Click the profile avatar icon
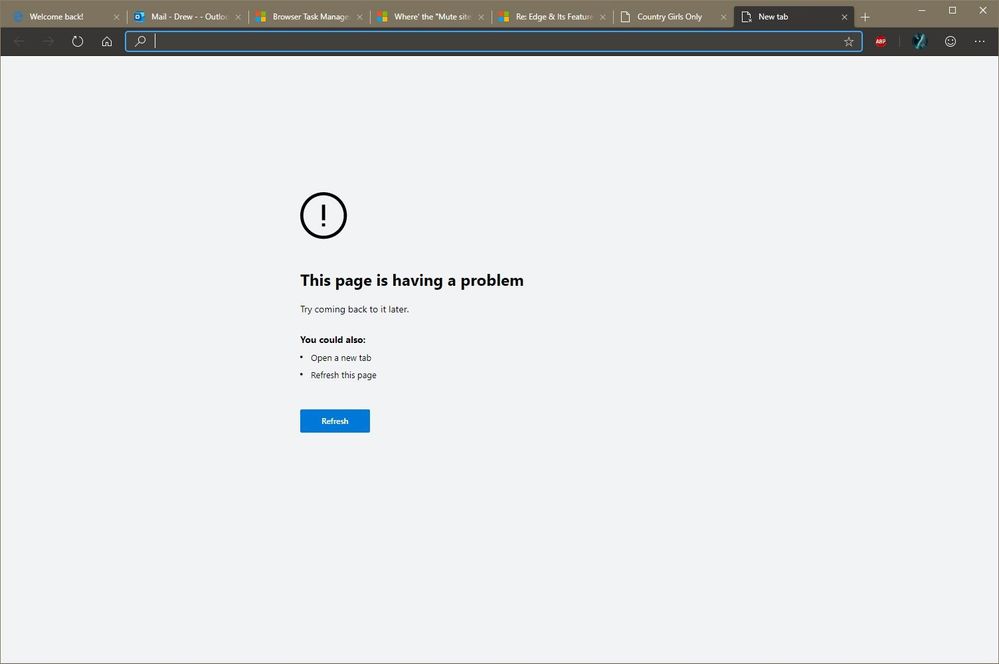 click(919, 41)
